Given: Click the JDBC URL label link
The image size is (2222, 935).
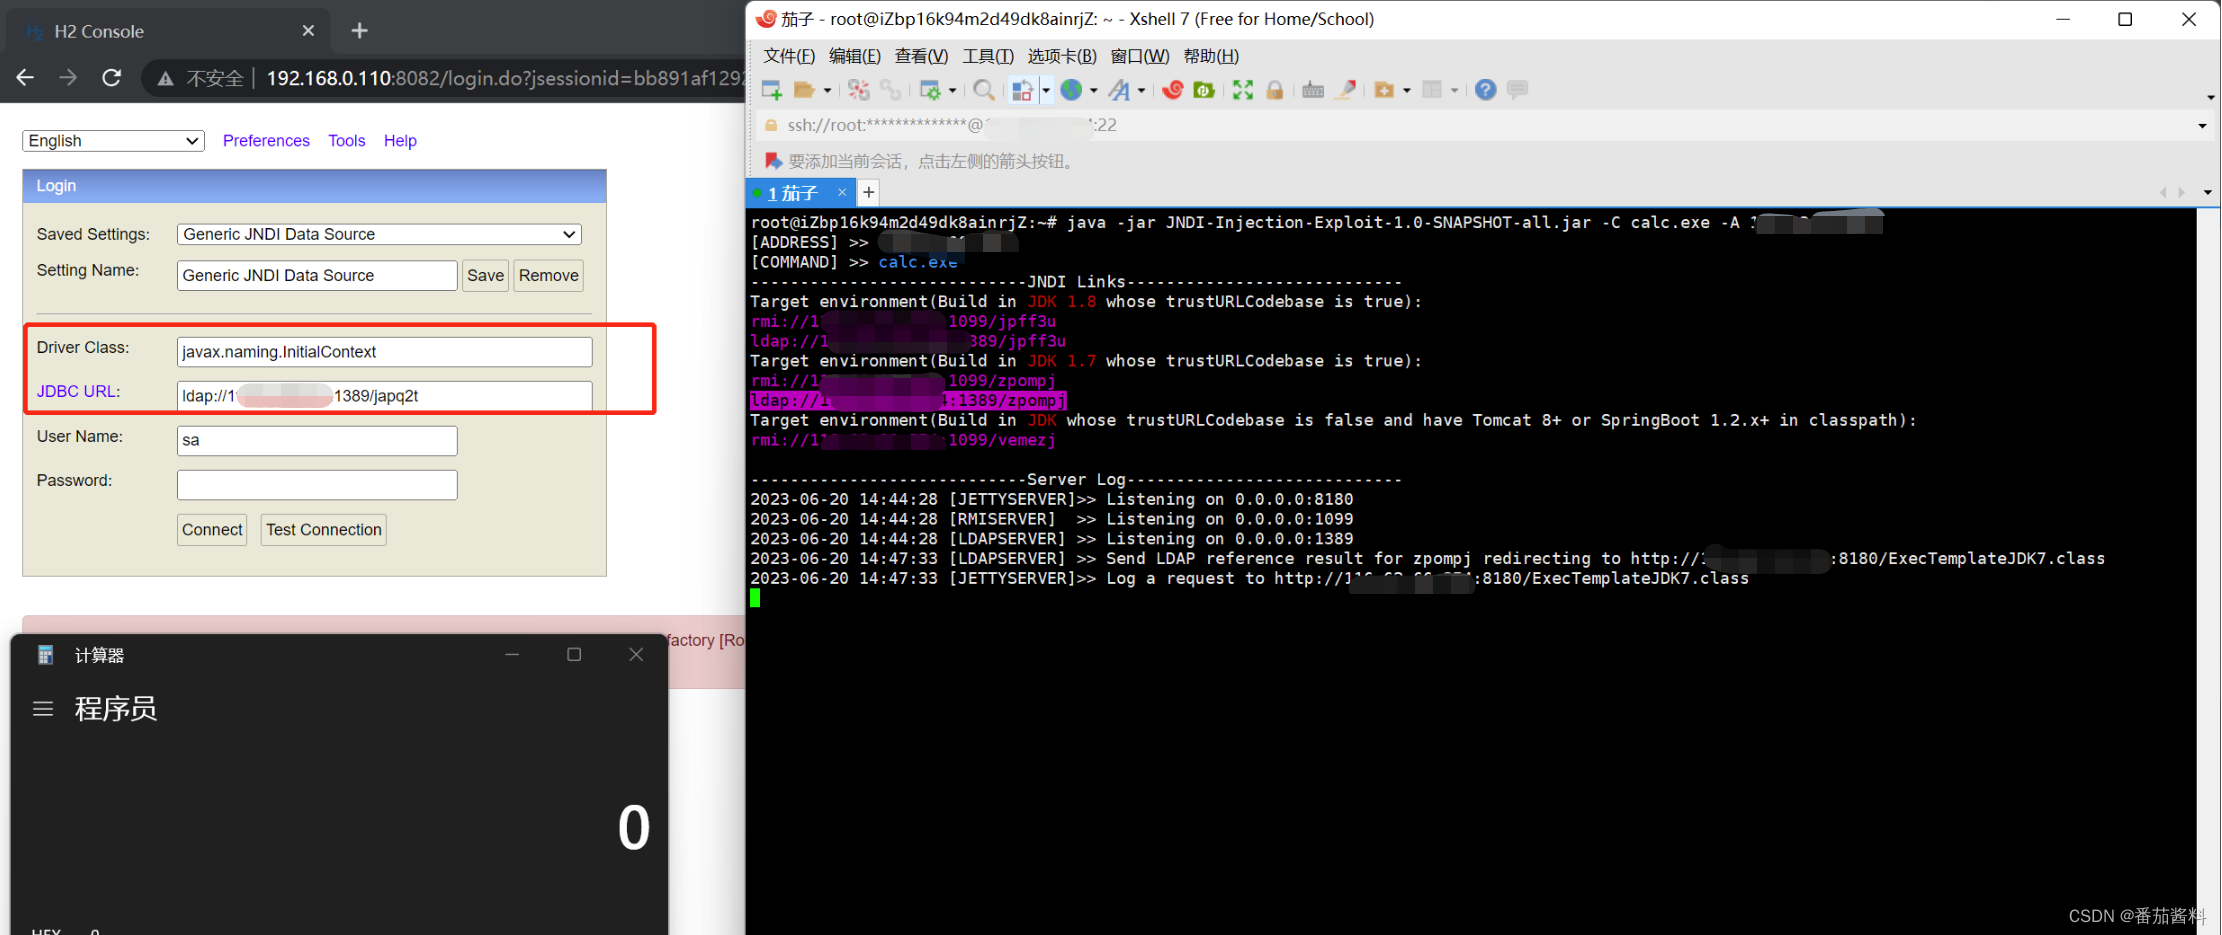Looking at the screenshot, I should pos(78,391).
